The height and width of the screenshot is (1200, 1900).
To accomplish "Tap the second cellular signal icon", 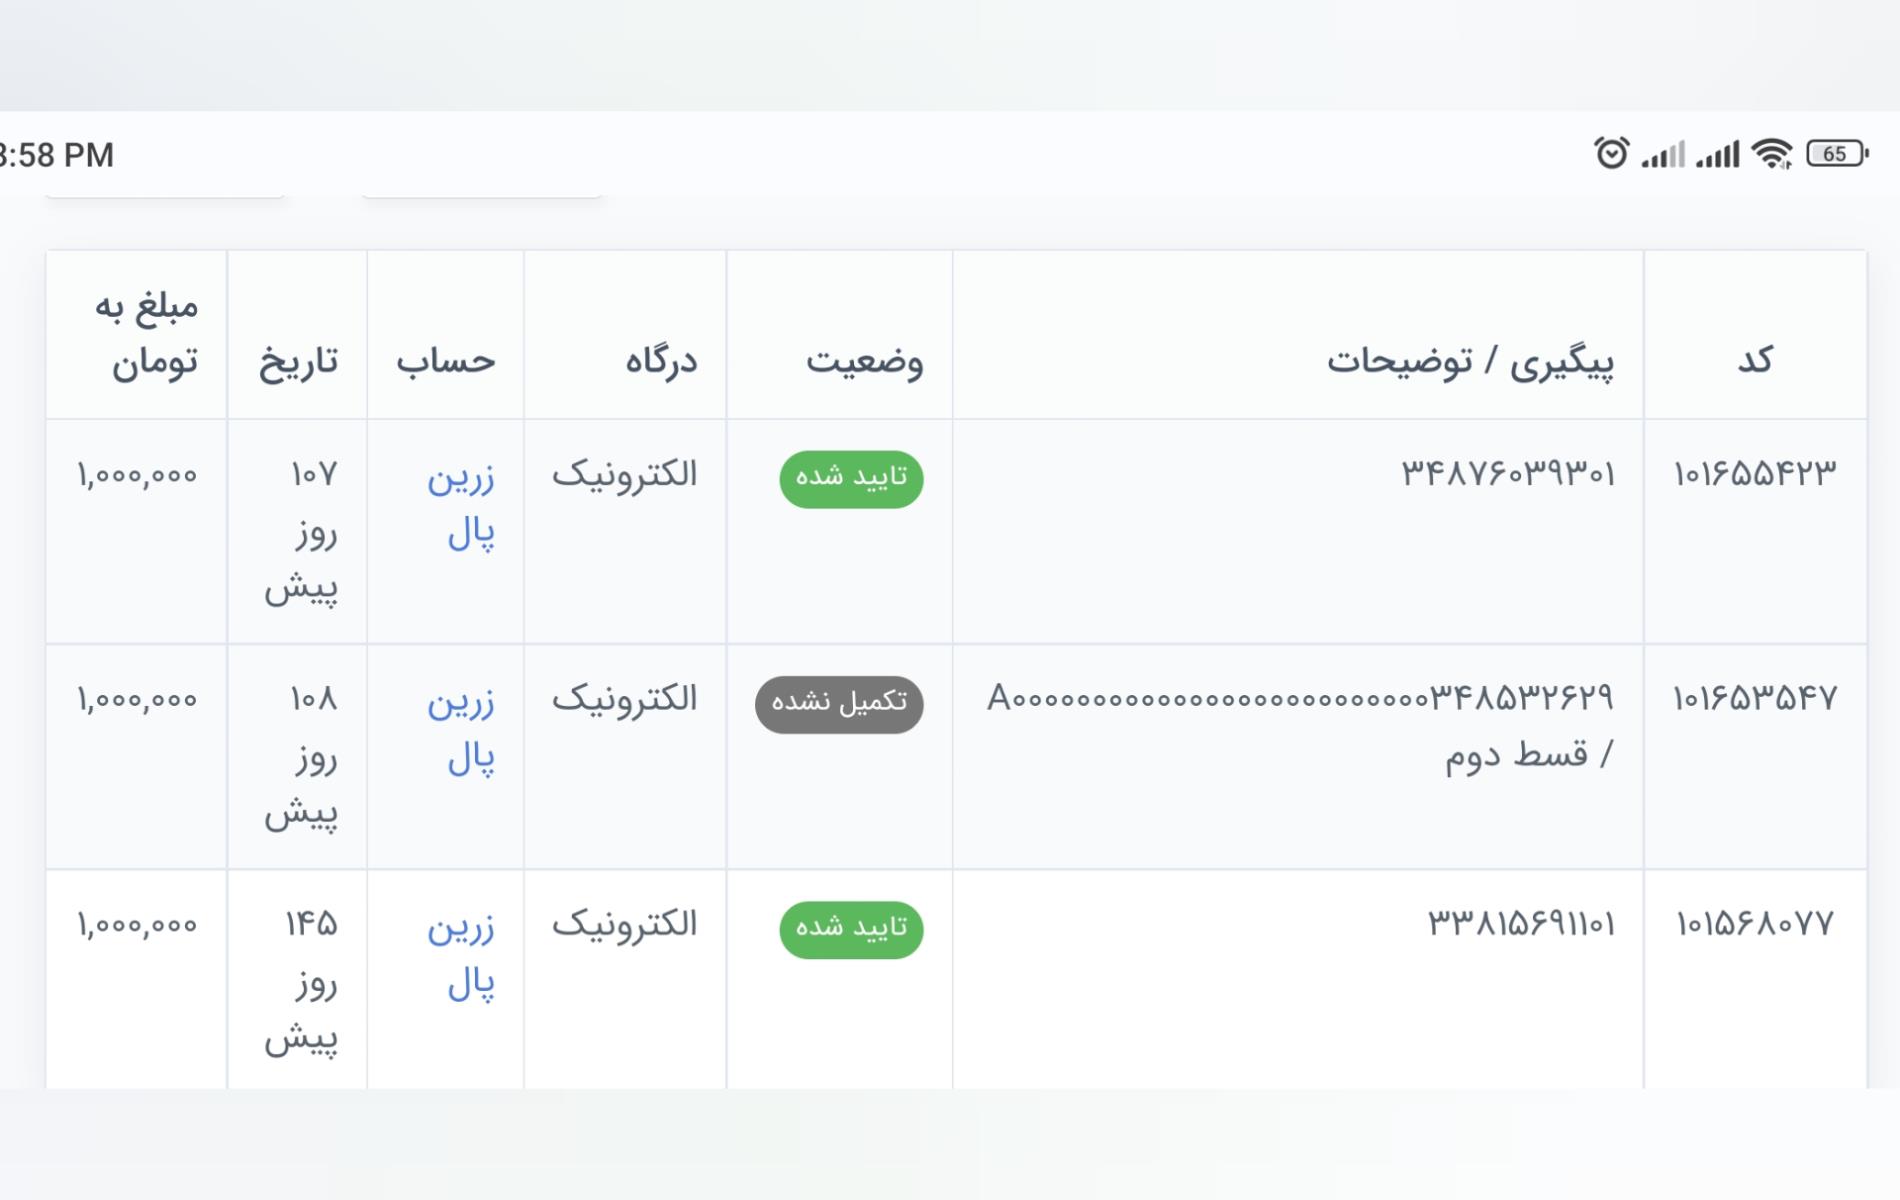I will tap(1718, 155).
